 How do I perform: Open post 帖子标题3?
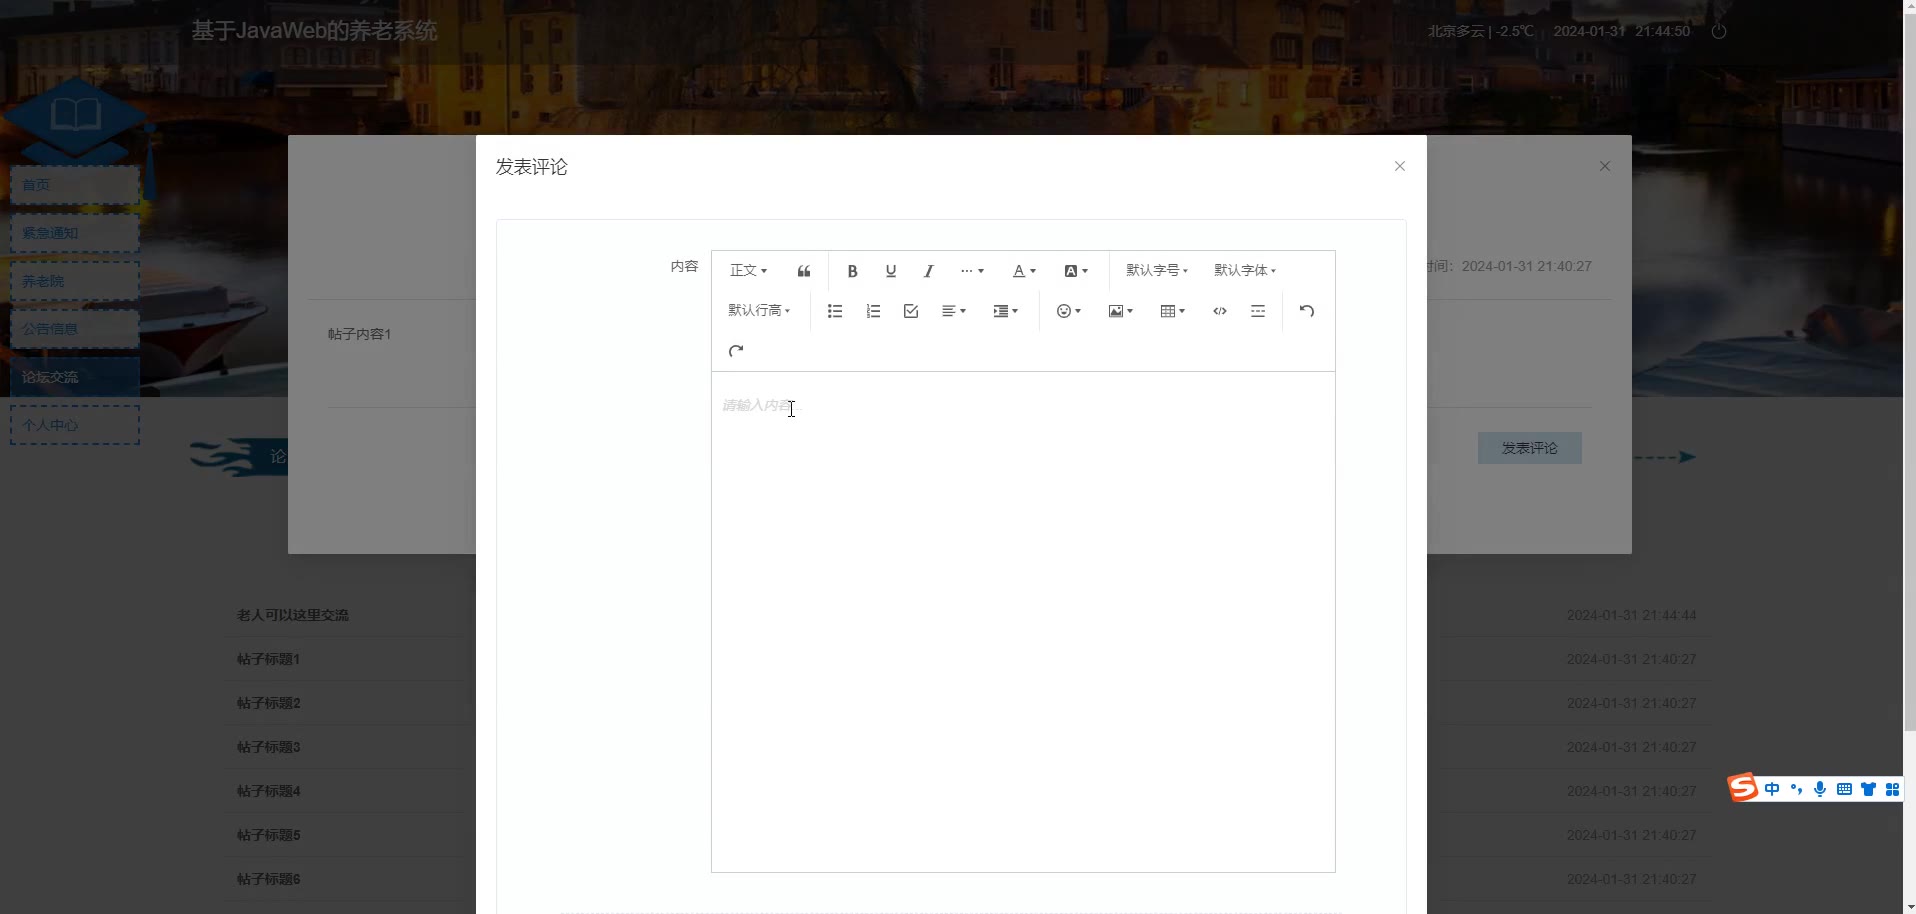coord(268,747)
